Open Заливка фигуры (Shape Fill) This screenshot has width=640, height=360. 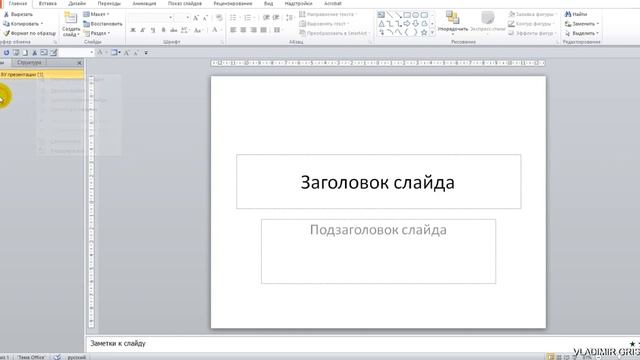click(x=532, y=14)
